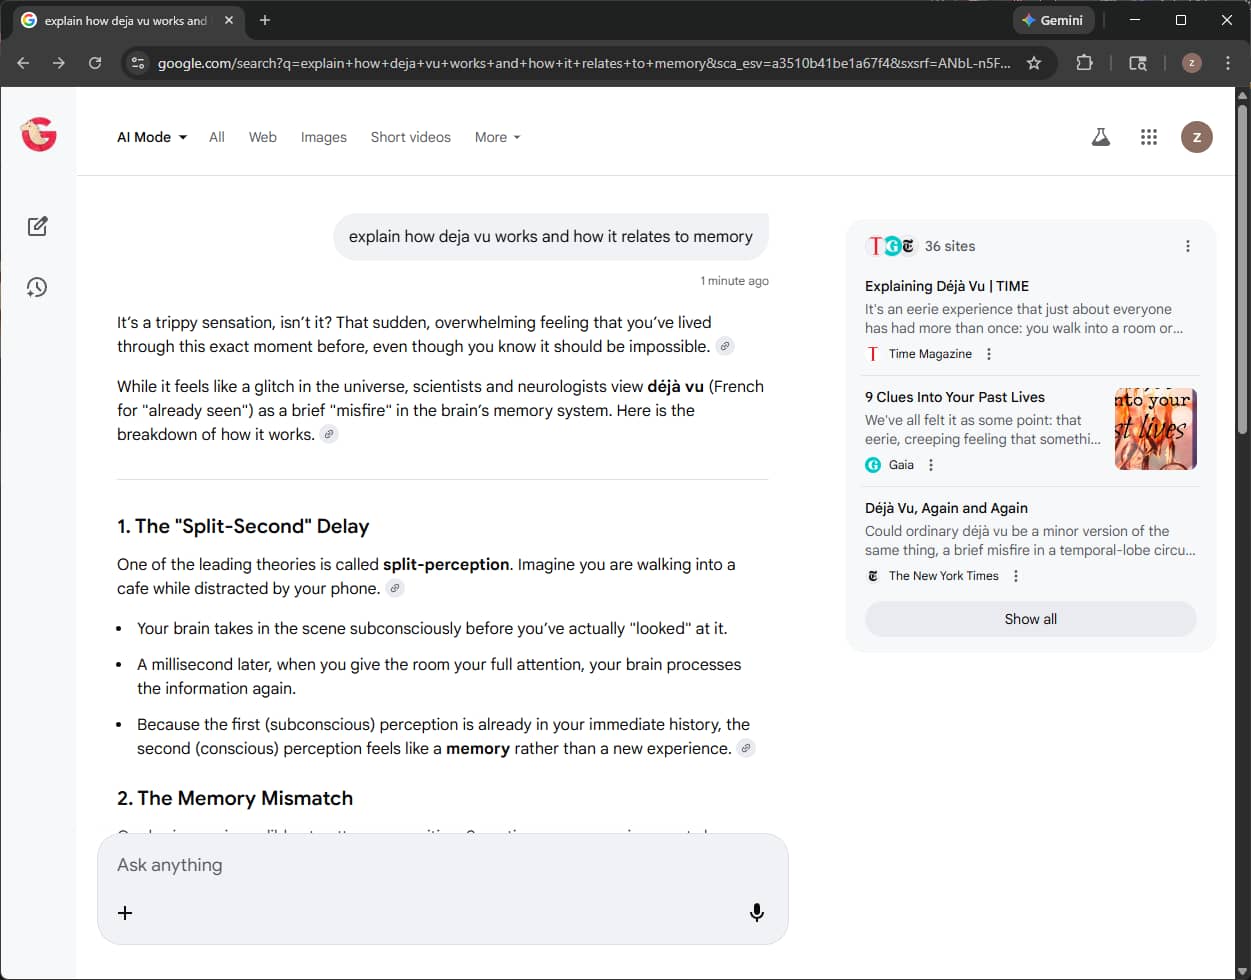Click the Gemini button in title bar
Viewport: 1251px width, 980px height.
1052,20
